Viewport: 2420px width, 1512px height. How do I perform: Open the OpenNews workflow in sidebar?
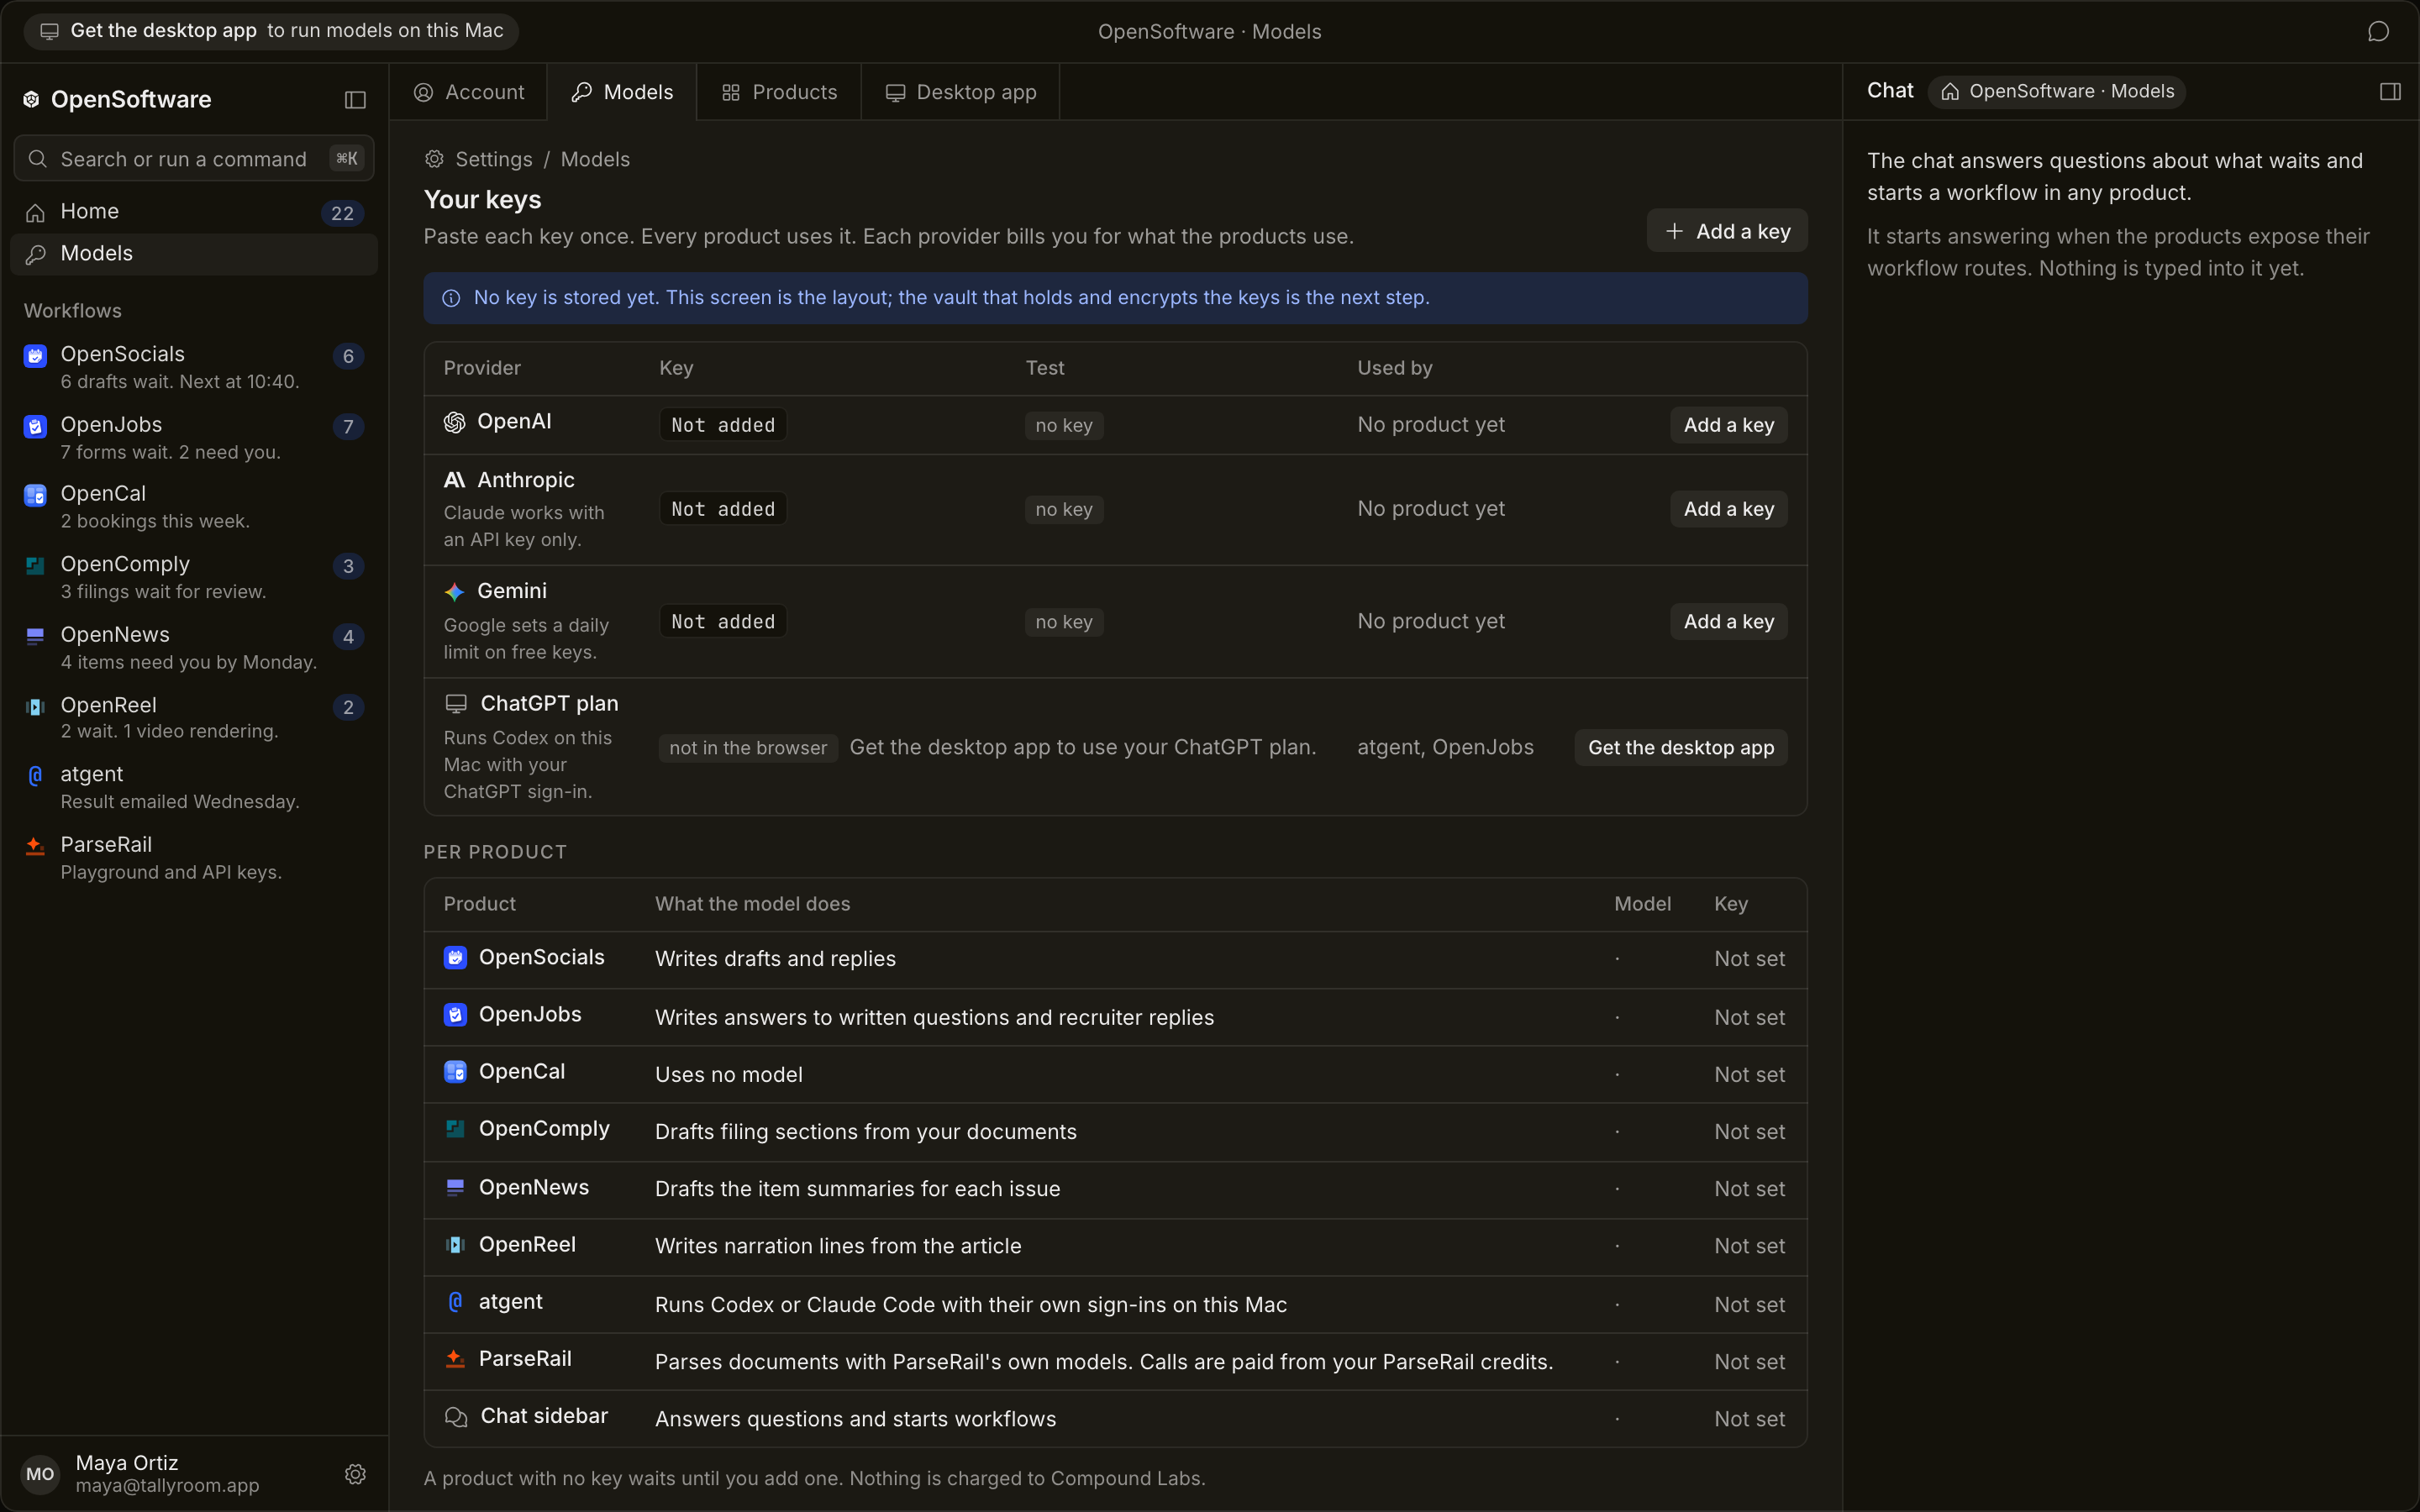tap(194, 648)
